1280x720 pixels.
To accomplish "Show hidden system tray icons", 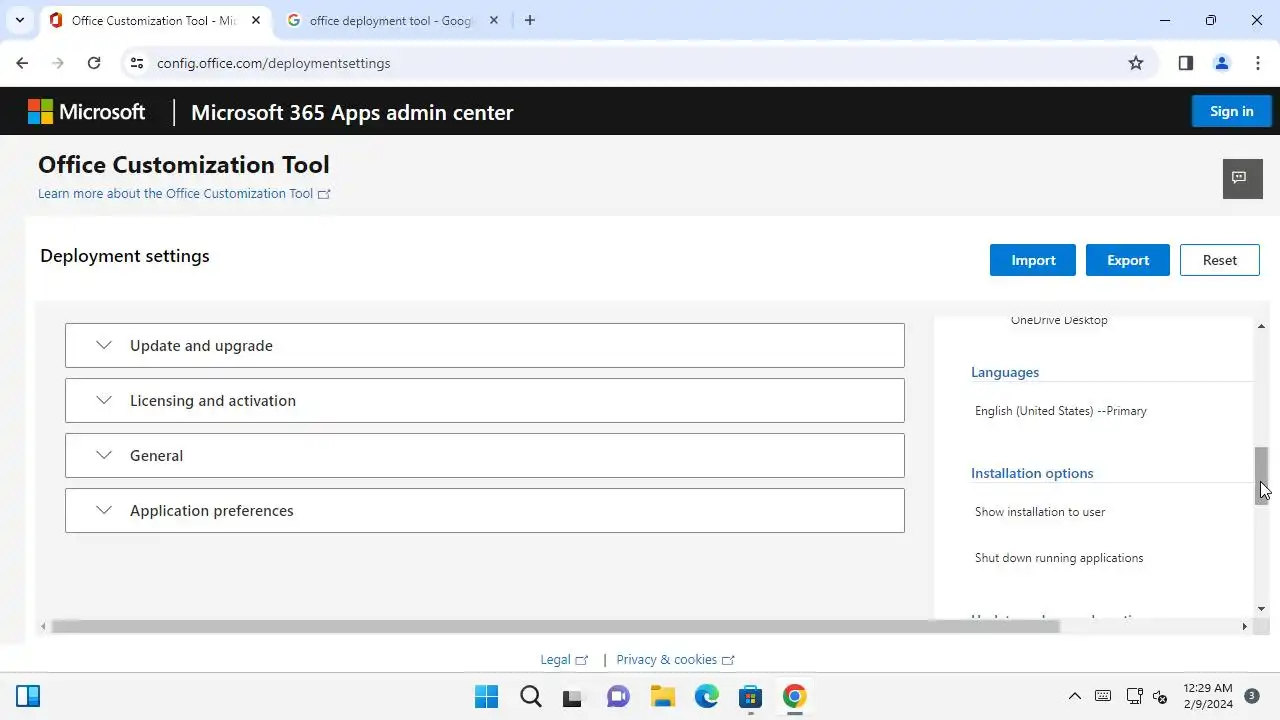I will (x=1075, y=696).
